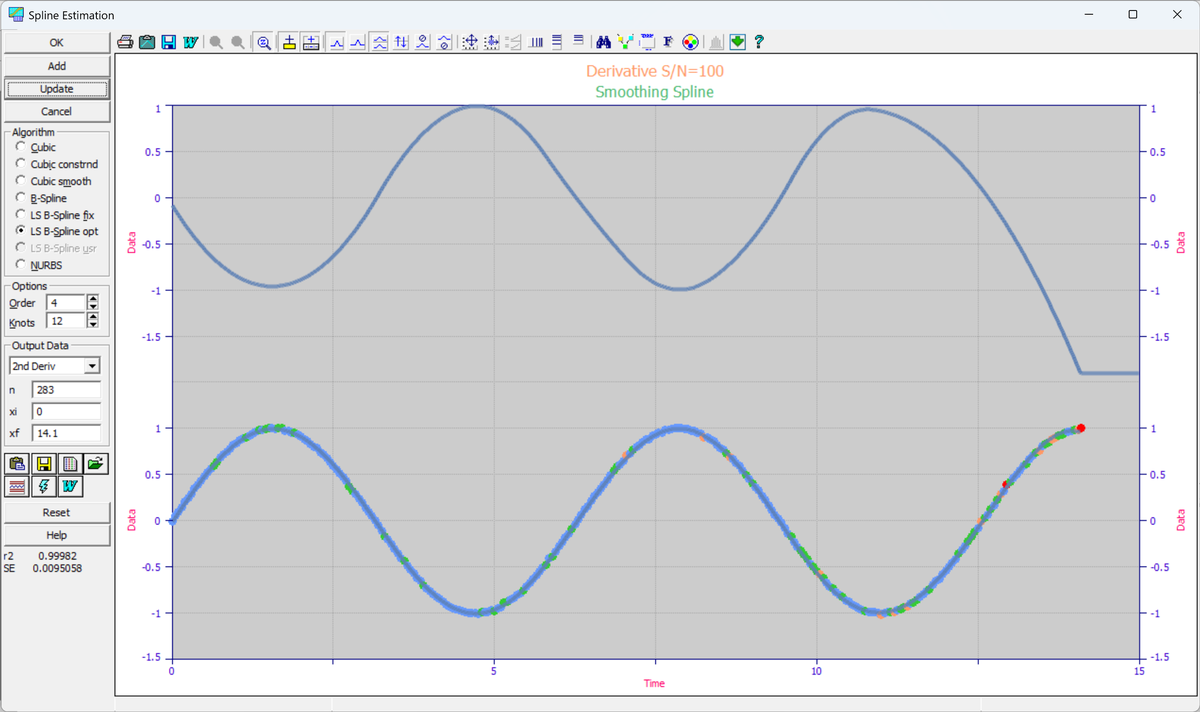1200x712 pixels.
Task: Click the xi field showing 0
Action: [66, 411]
